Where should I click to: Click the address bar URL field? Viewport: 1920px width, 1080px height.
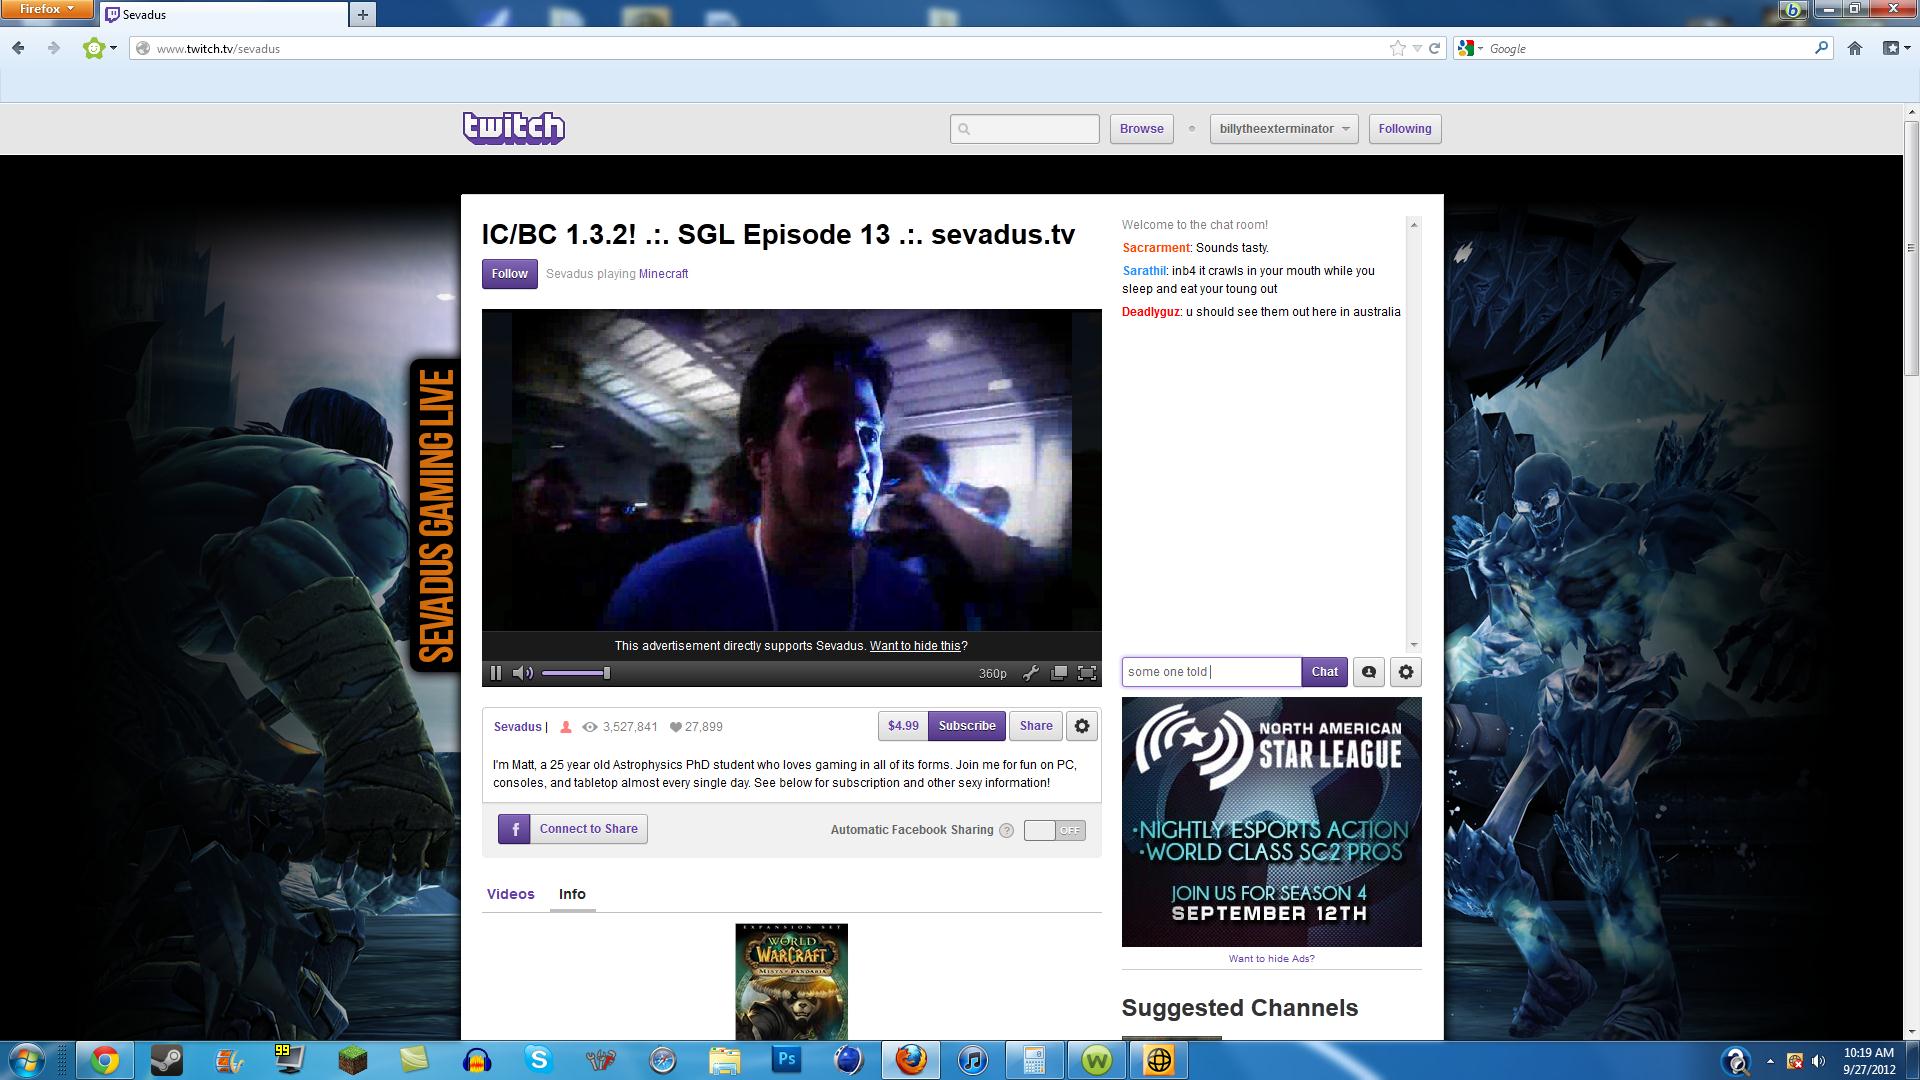(768, 48)
